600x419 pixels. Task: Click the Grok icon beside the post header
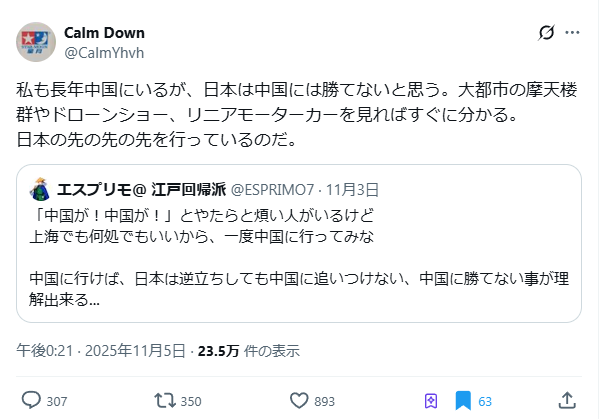(x=546, y=33)
